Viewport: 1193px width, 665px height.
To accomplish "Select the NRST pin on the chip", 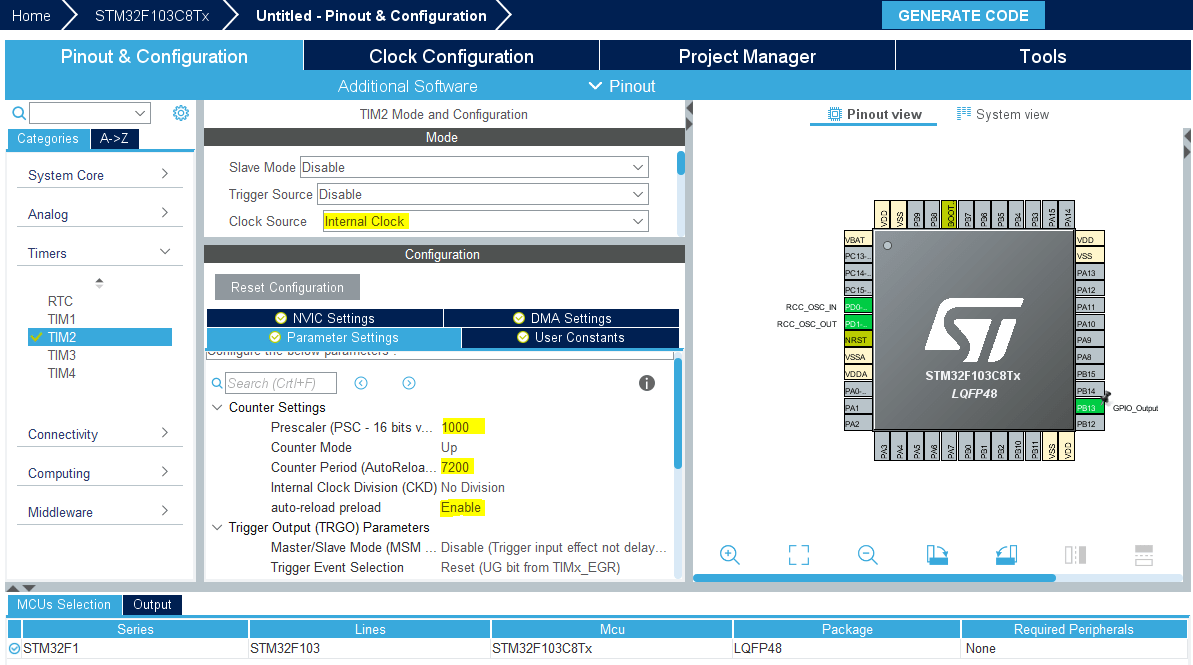I will click(x=857, y=340).
